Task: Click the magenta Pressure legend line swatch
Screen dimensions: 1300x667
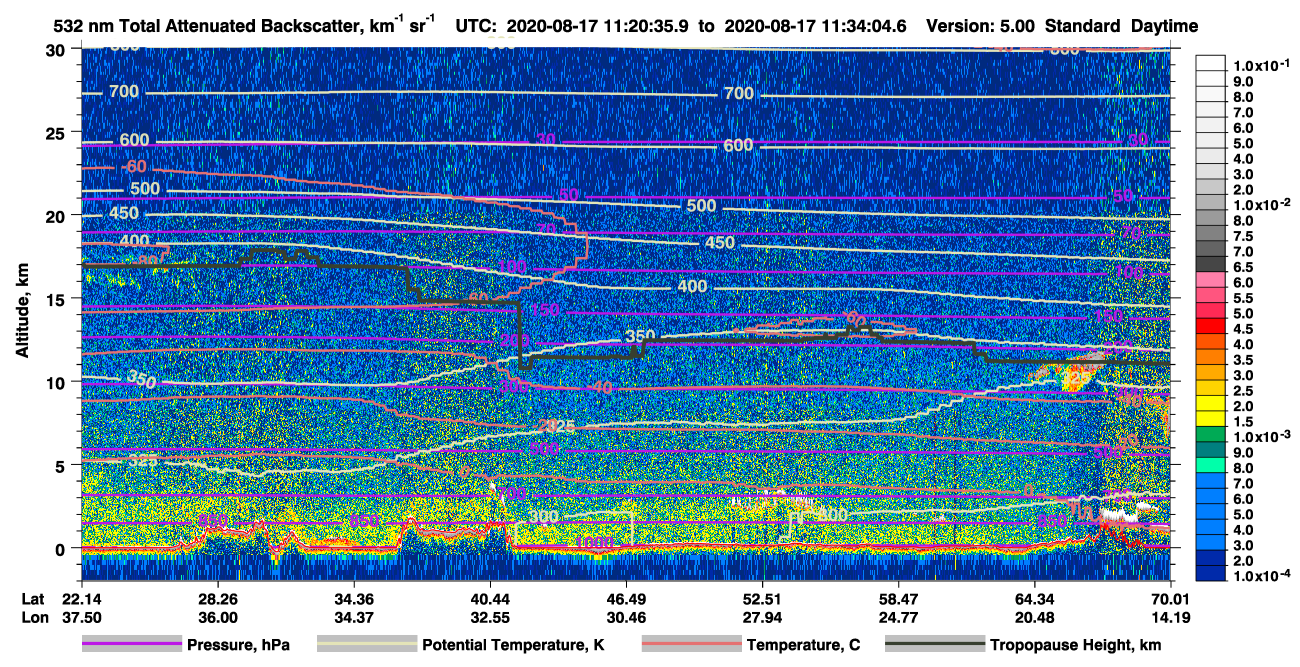Action: [132, 645]
